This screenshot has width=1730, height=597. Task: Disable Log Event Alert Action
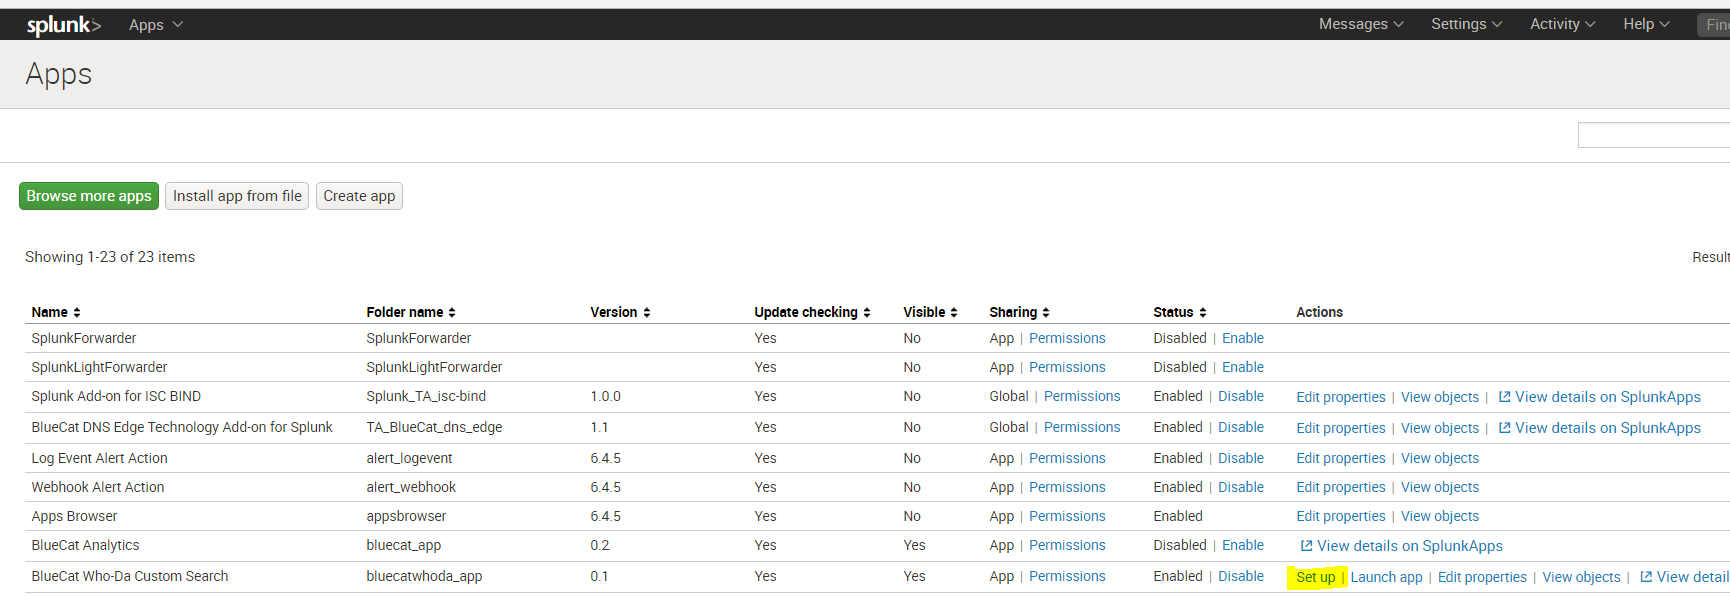point(1241,458)
